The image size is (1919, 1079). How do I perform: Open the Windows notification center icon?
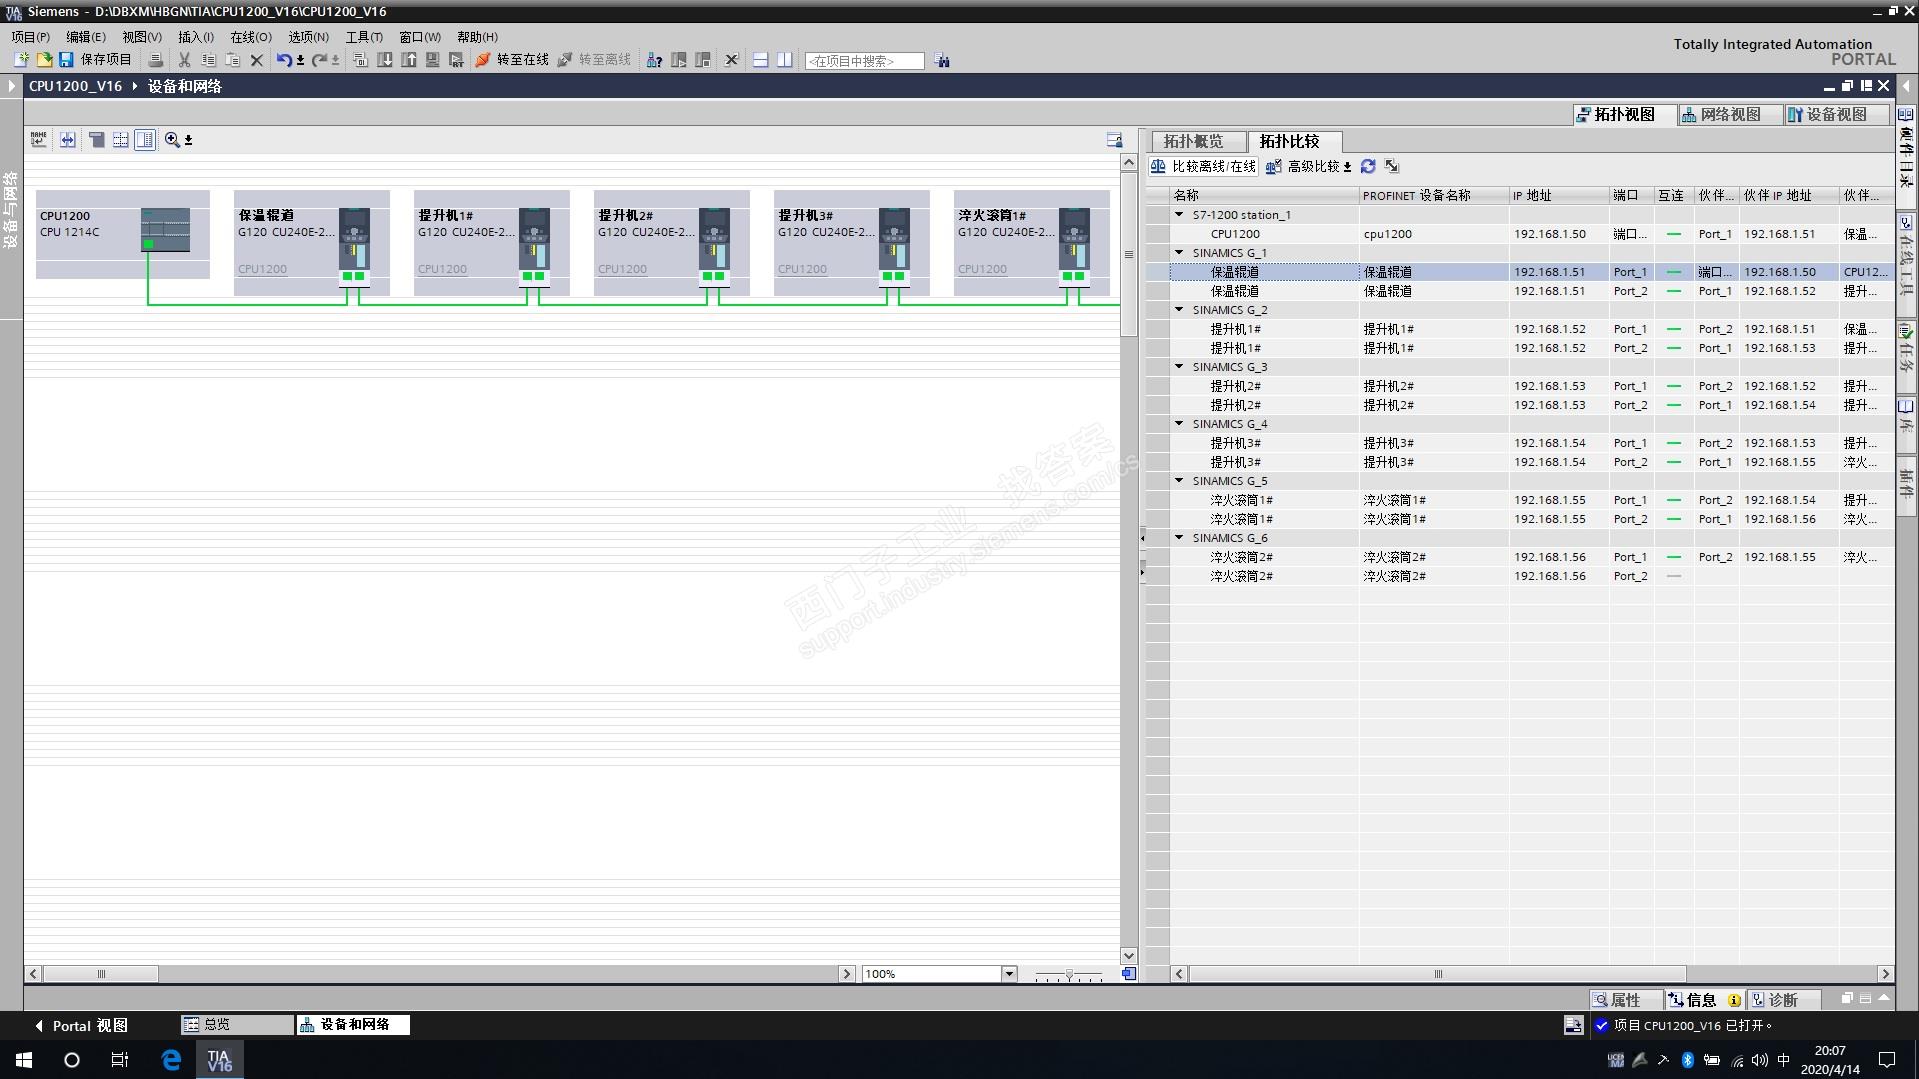click(1888, 1060)
